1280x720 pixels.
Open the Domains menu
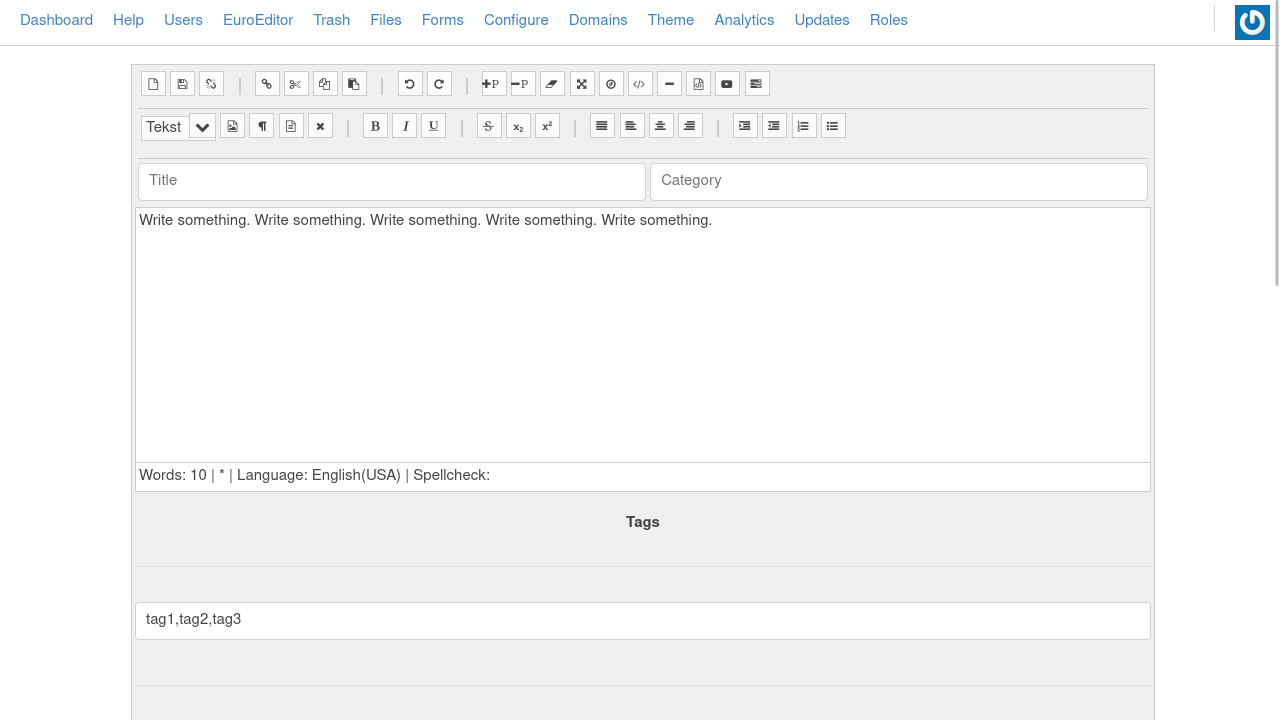[598, 20]
